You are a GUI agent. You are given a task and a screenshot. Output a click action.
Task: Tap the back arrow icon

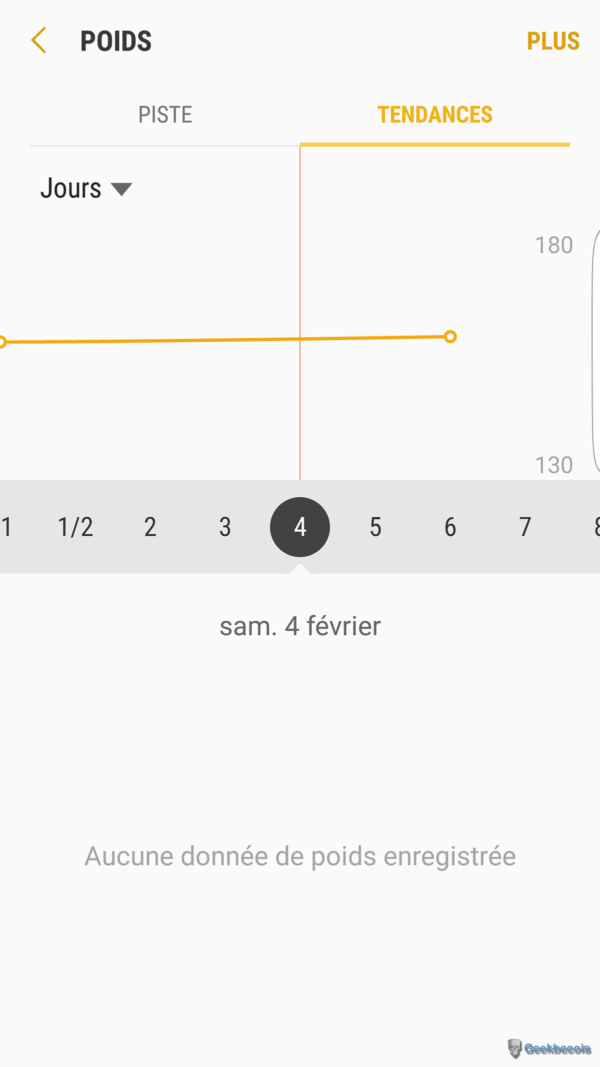pyautogui.click(x=39, y=41)
